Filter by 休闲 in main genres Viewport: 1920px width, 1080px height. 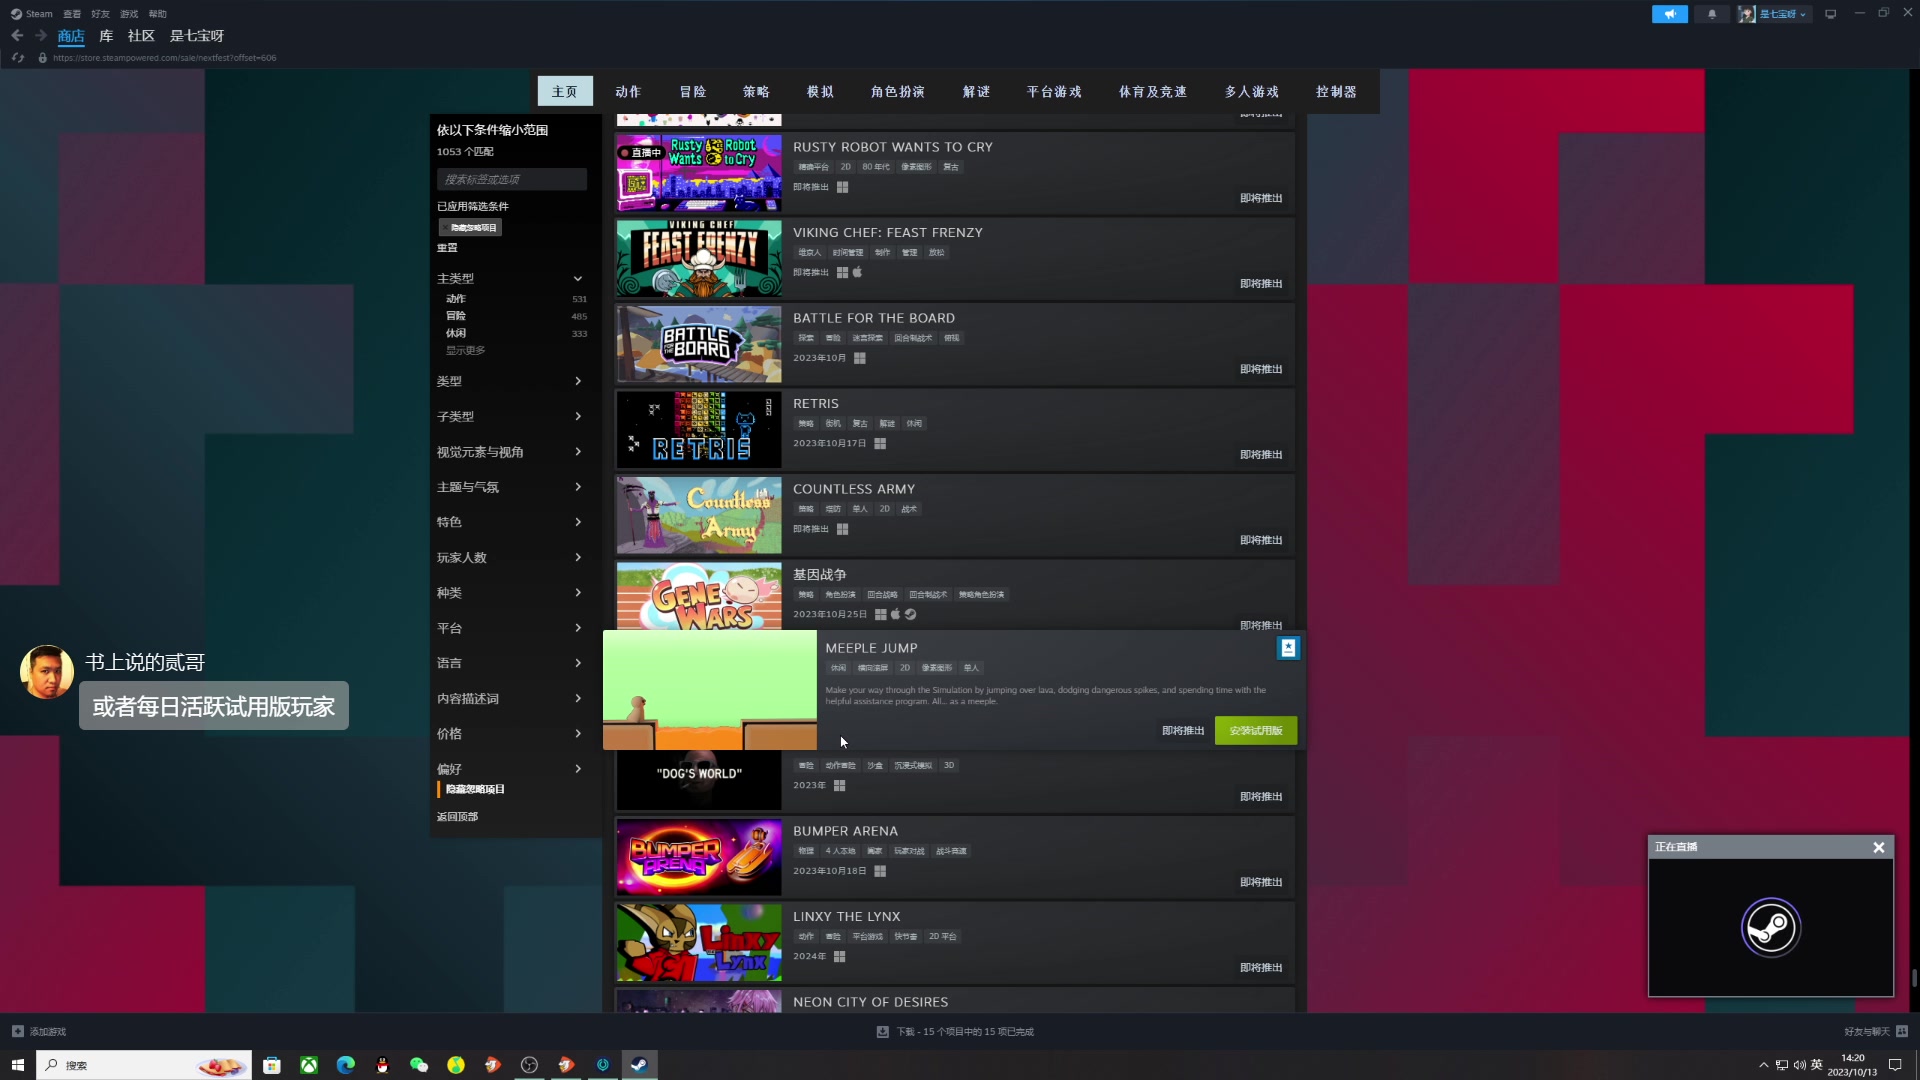point(456,333)
